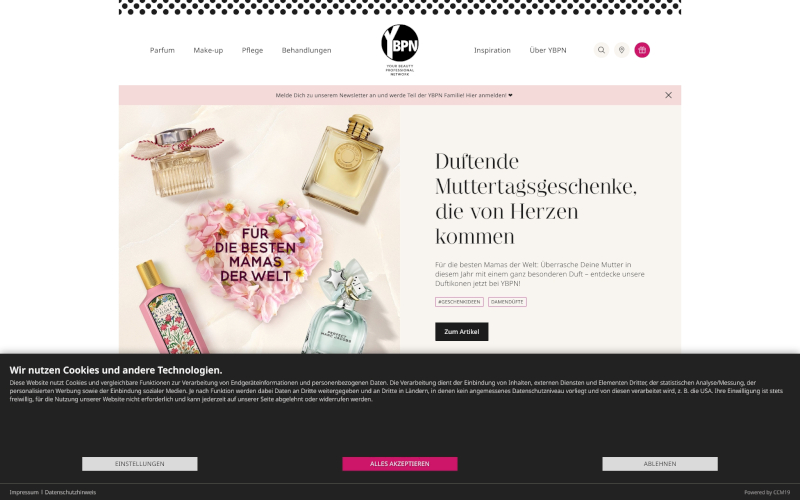Screen dimensions: 800x500
Task: Go to the Inspiration page
Action: pos(492,50)
